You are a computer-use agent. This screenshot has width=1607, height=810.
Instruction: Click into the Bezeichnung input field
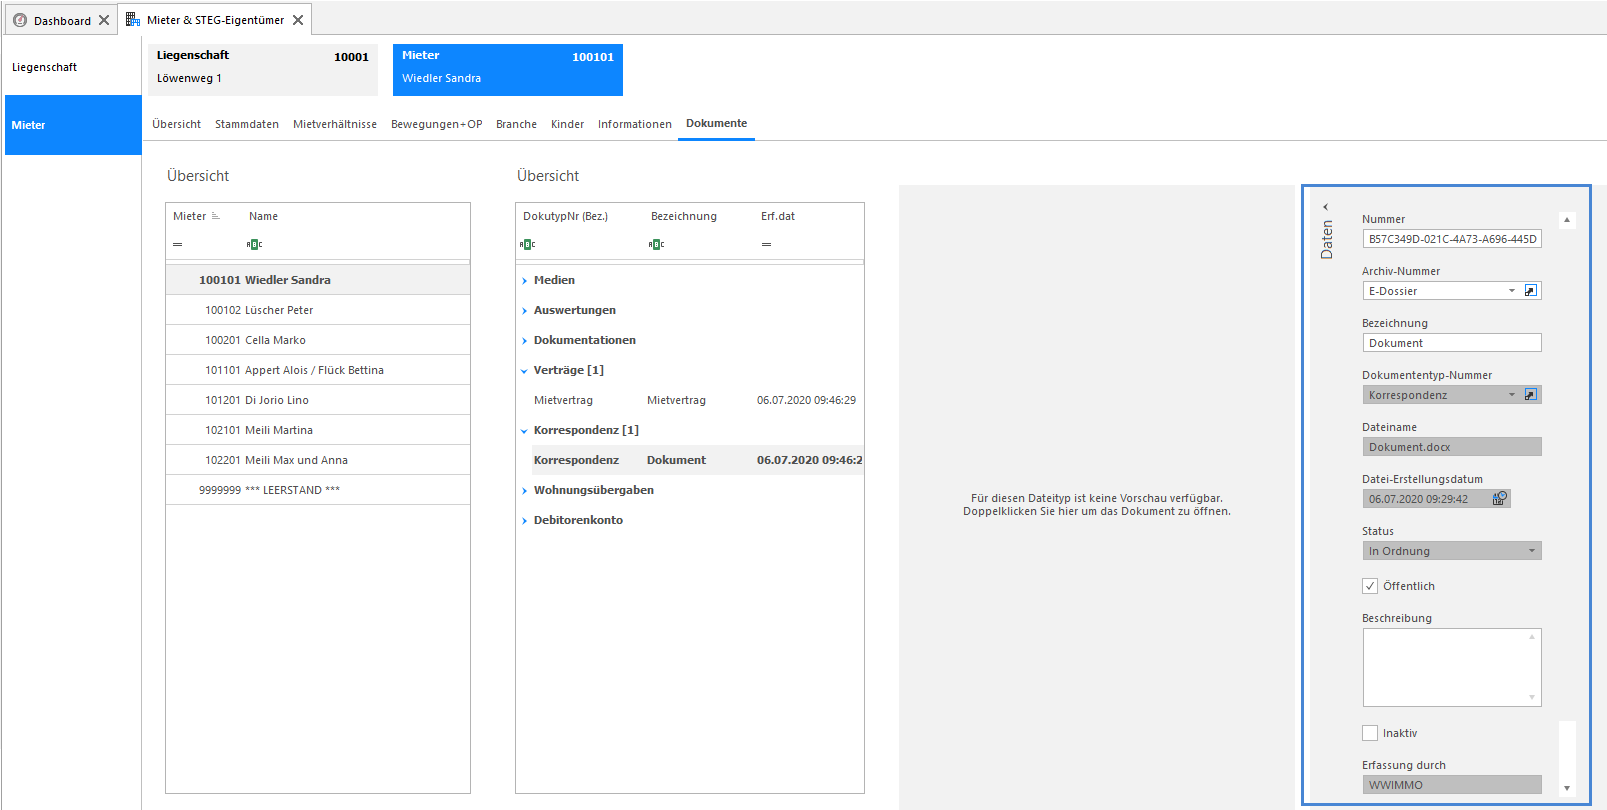pyautogui.click(x=1452, y=343)
